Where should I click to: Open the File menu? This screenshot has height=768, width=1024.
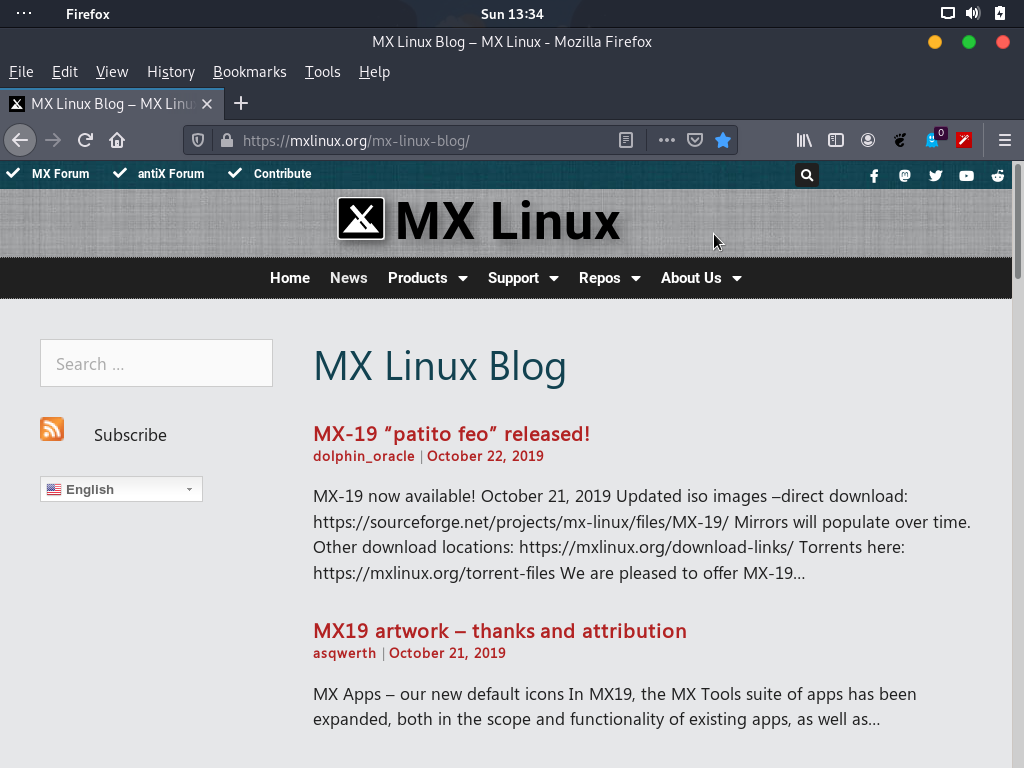coord(21,72)
